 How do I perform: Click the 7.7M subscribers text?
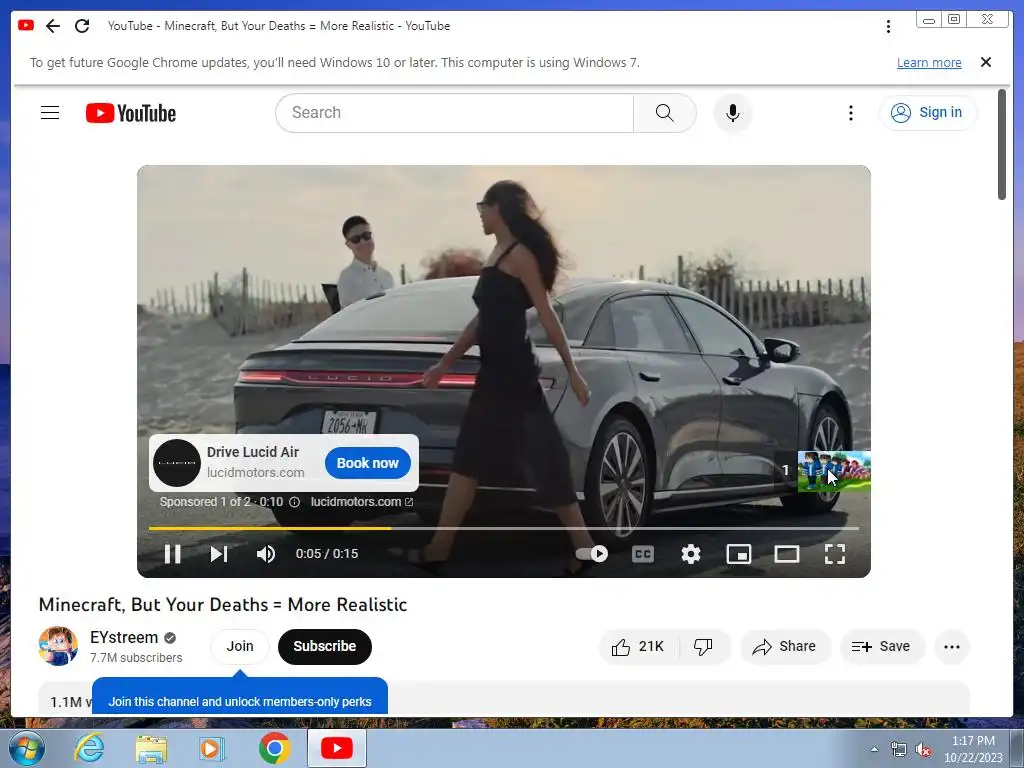pos(136,658)
